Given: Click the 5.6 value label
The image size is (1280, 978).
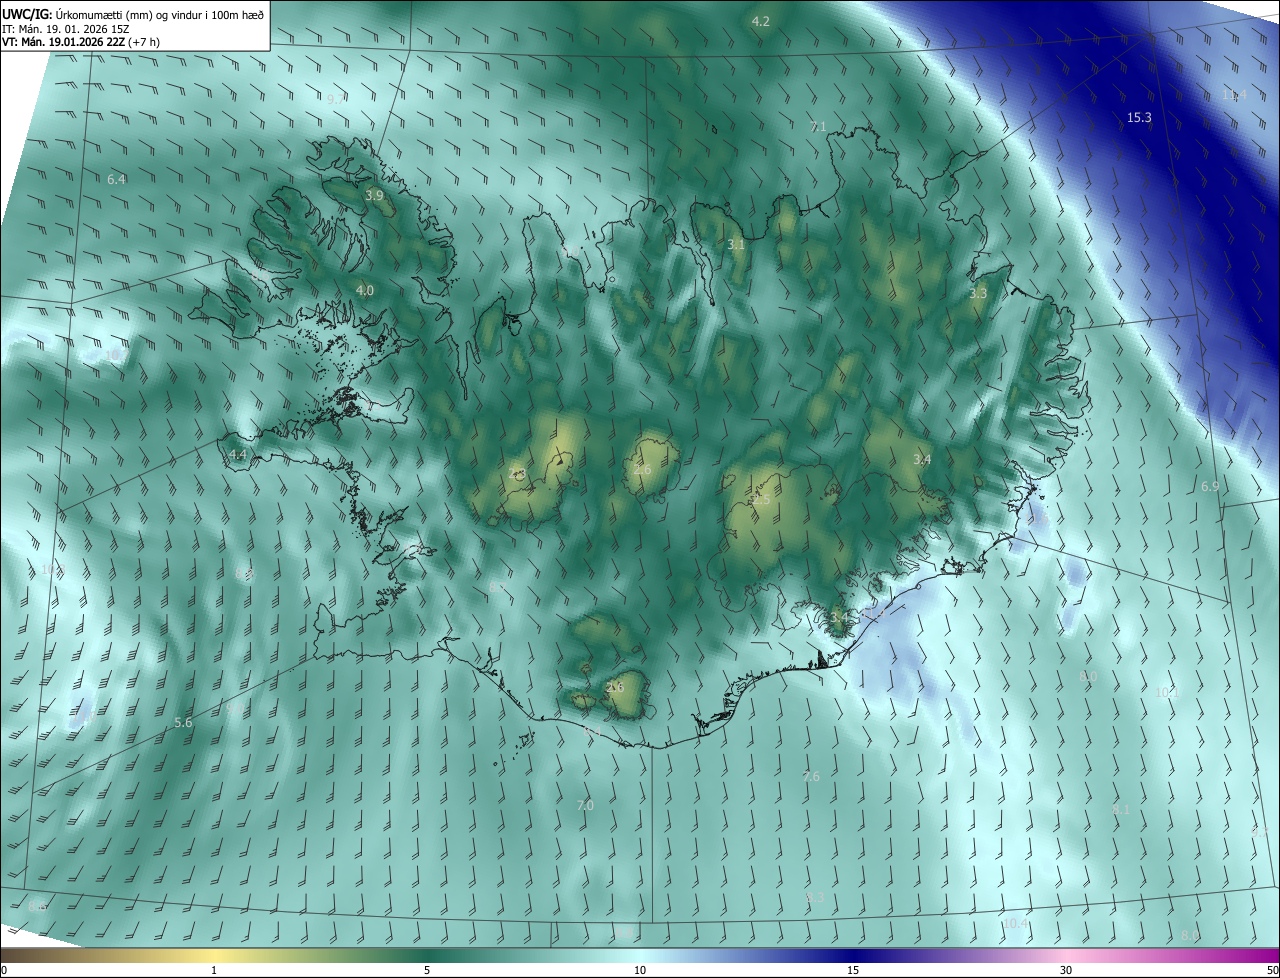Looking at the screenshot, I should pyautogui.click(x=183, y=722).
